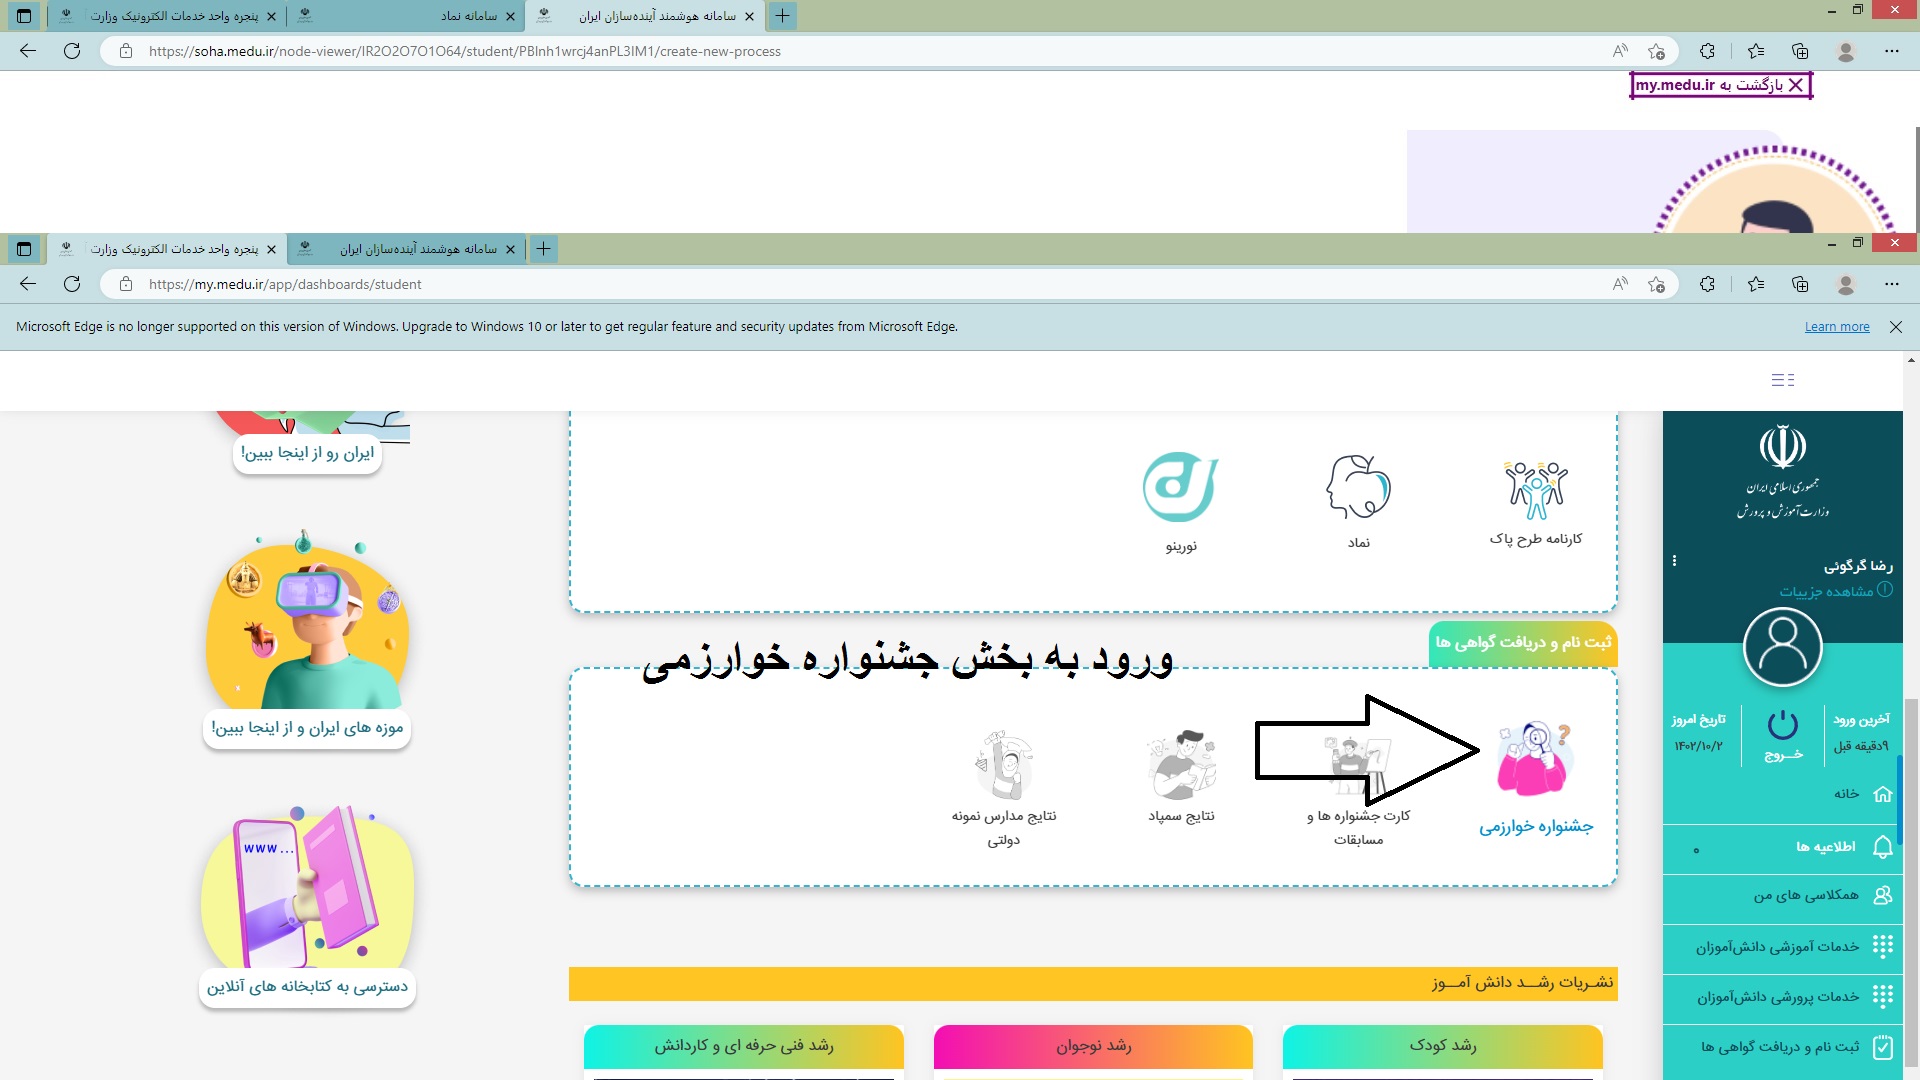Image resolution: width=1920 pixels, height=1080 pixels.
Task: Open the three-dot menu beside user name
Action: tap(1674, 561)
